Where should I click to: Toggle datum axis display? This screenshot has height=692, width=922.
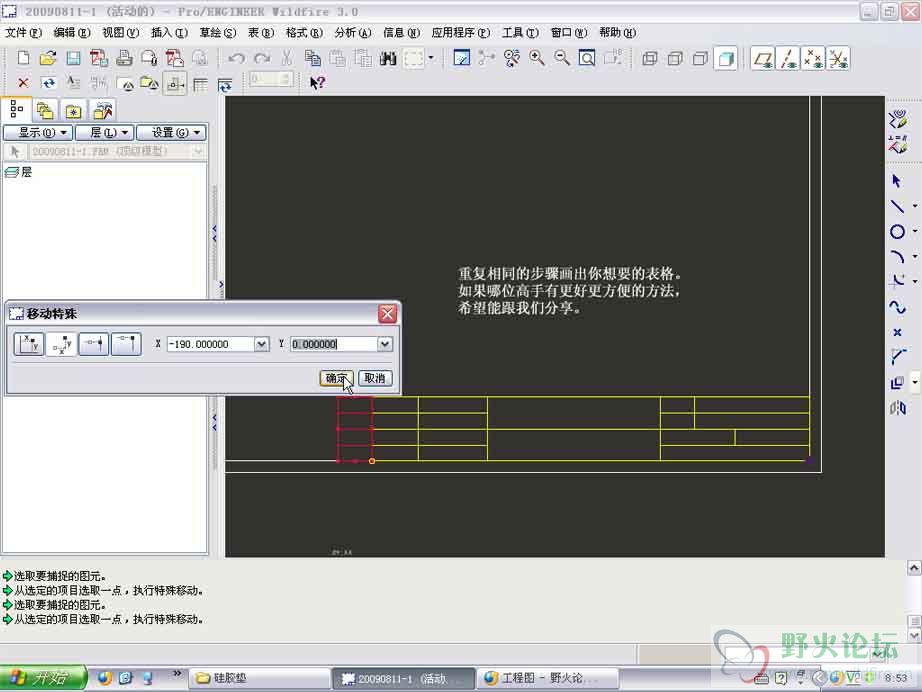[789, 58]
